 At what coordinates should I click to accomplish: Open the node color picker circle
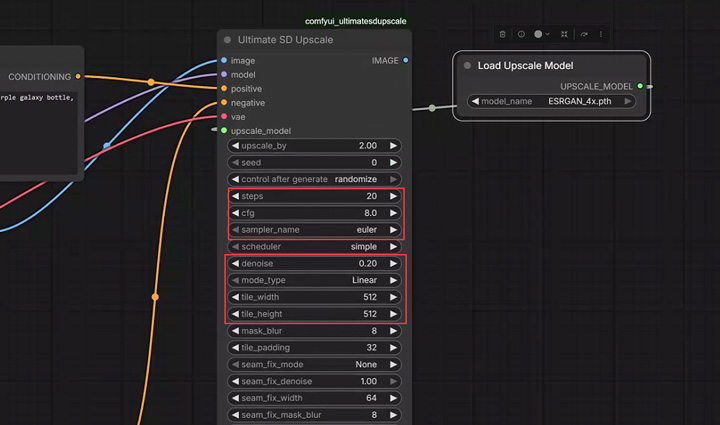(538, 34)
